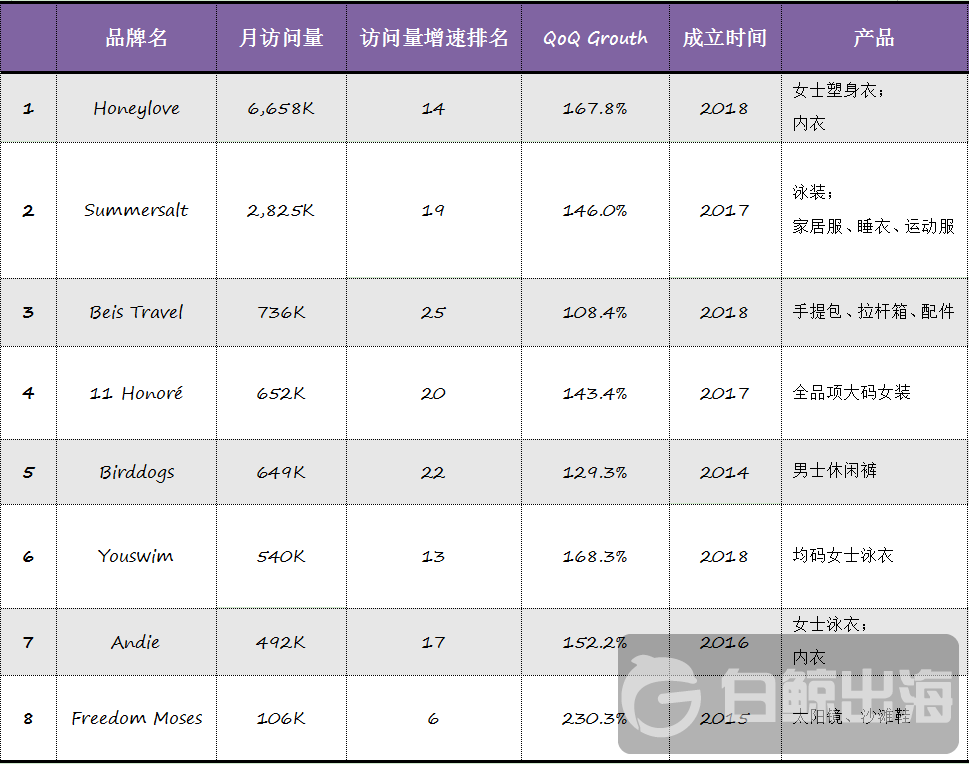This screenshot has width=969, height=764.
Task: Select the Honeylove brand cell
Action: 136,109
